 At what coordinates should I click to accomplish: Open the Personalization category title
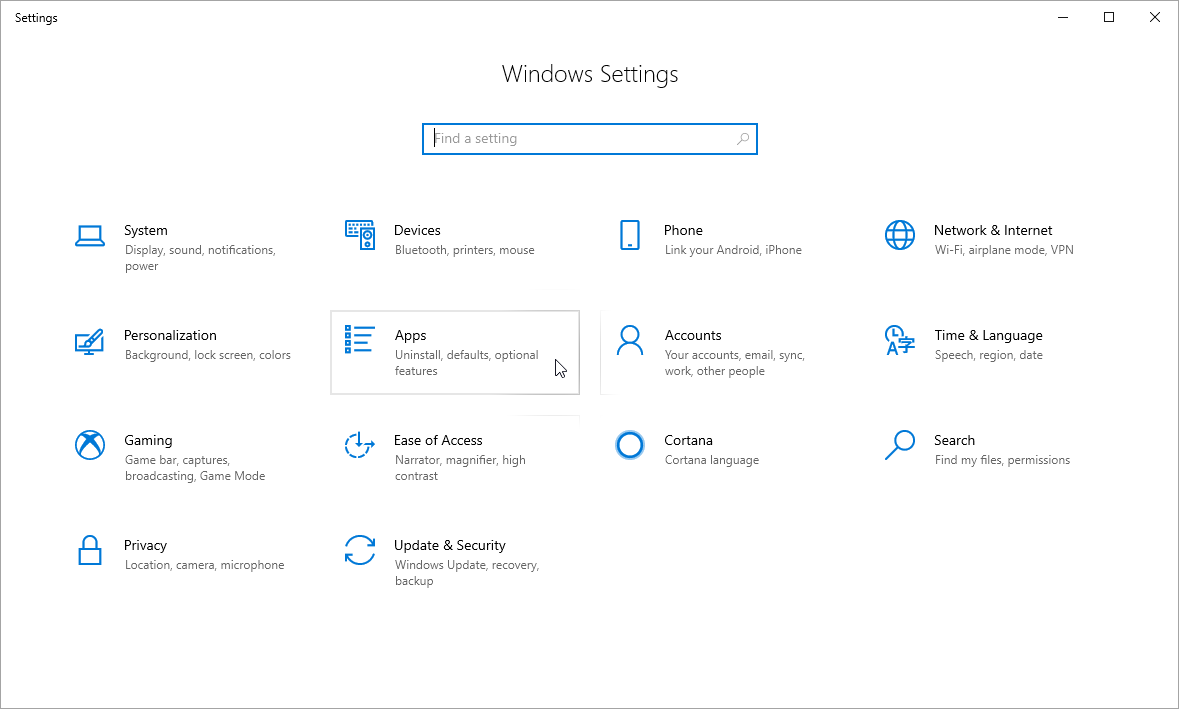170,335
